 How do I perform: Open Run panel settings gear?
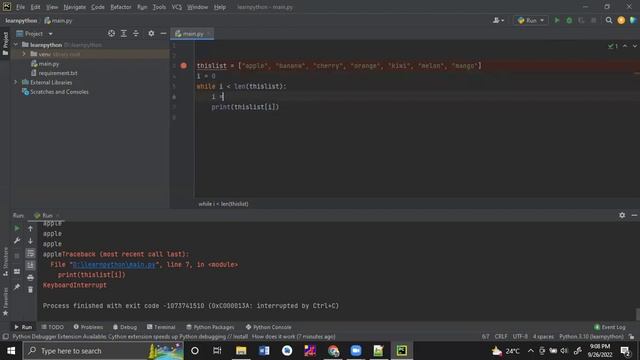point(622,215)
